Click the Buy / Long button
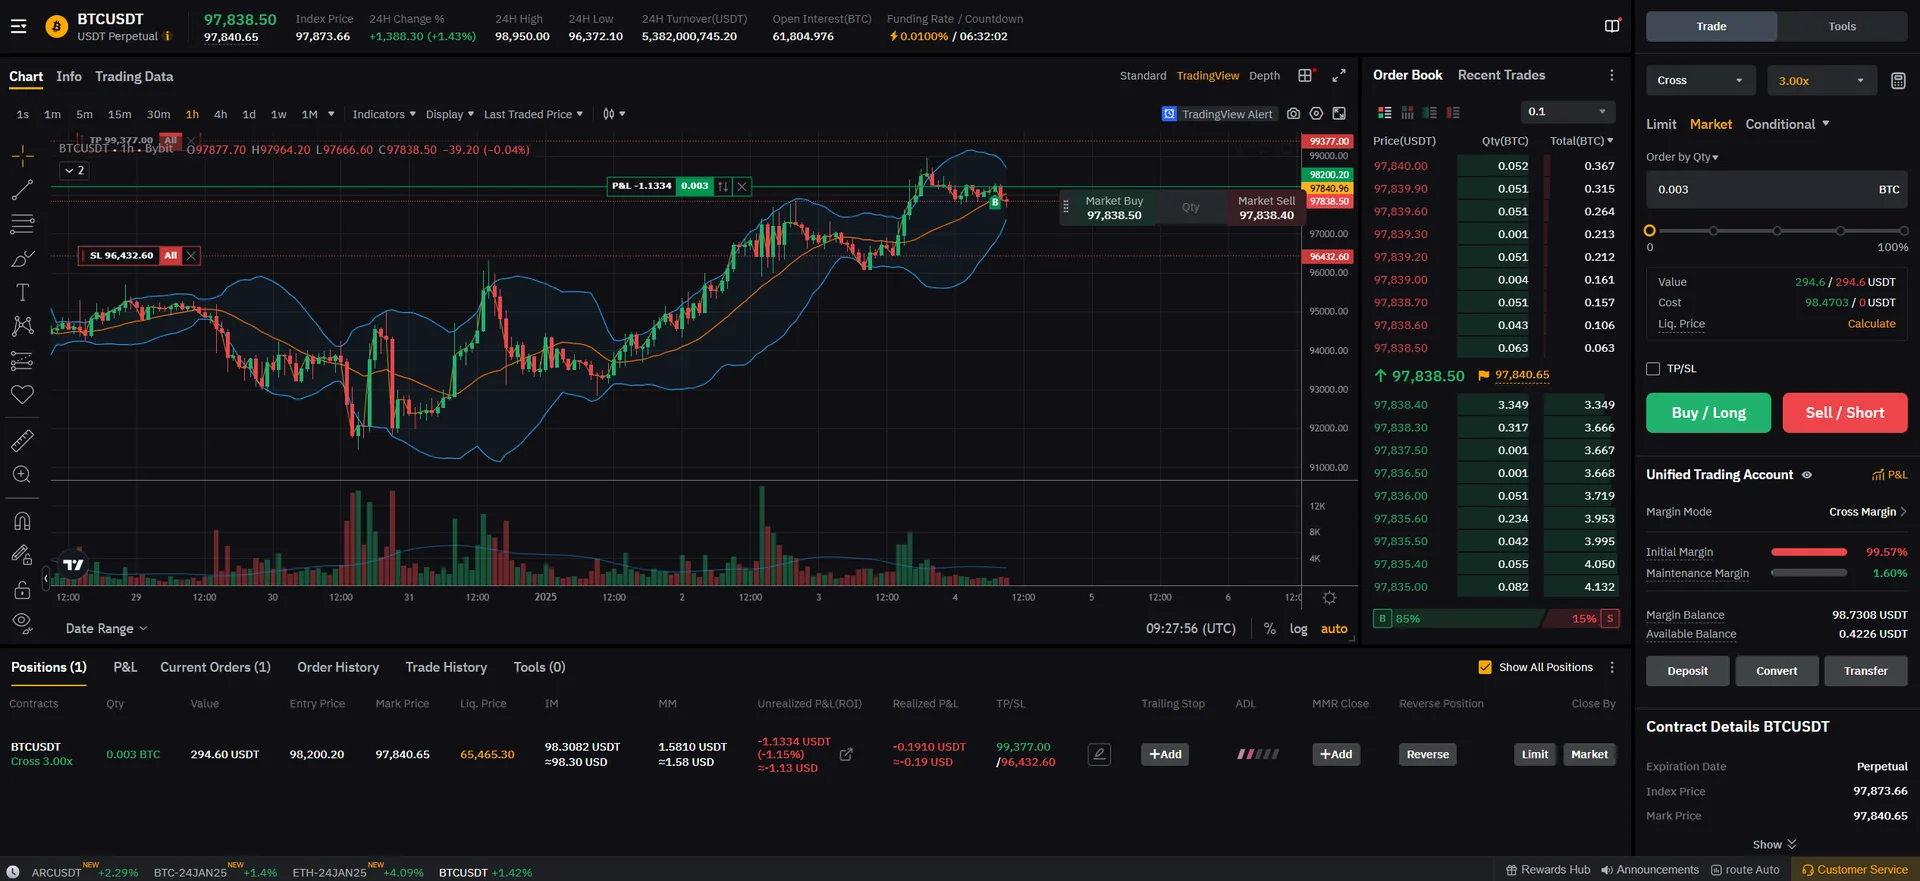Image resolution: width=1920 pixels, height=881 pixels. pos(1708,413)
